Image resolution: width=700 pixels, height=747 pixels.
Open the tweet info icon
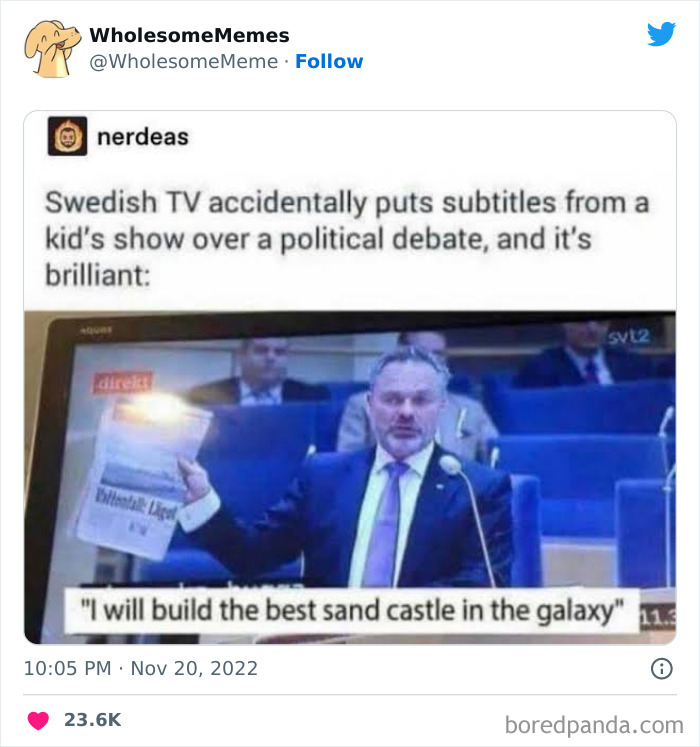pos(661,669)
